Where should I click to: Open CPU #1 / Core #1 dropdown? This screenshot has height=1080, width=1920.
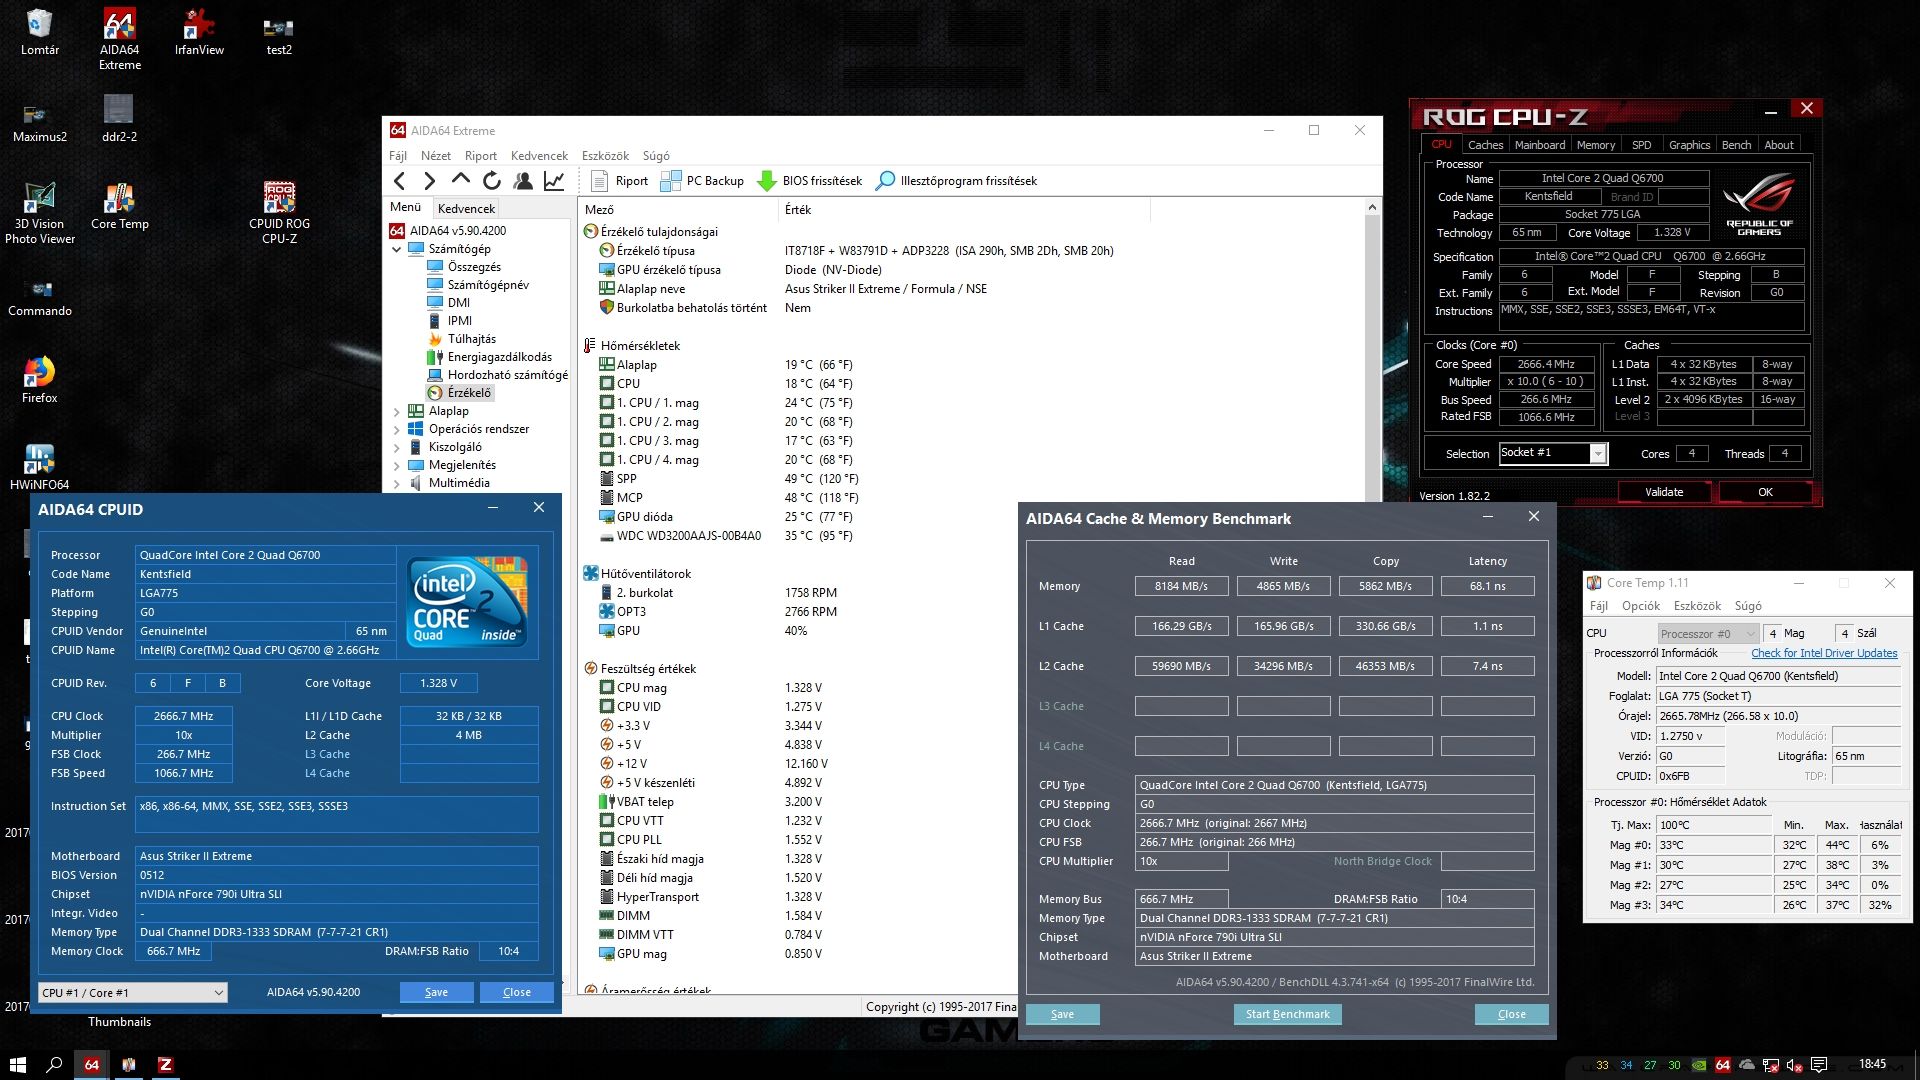133,992
